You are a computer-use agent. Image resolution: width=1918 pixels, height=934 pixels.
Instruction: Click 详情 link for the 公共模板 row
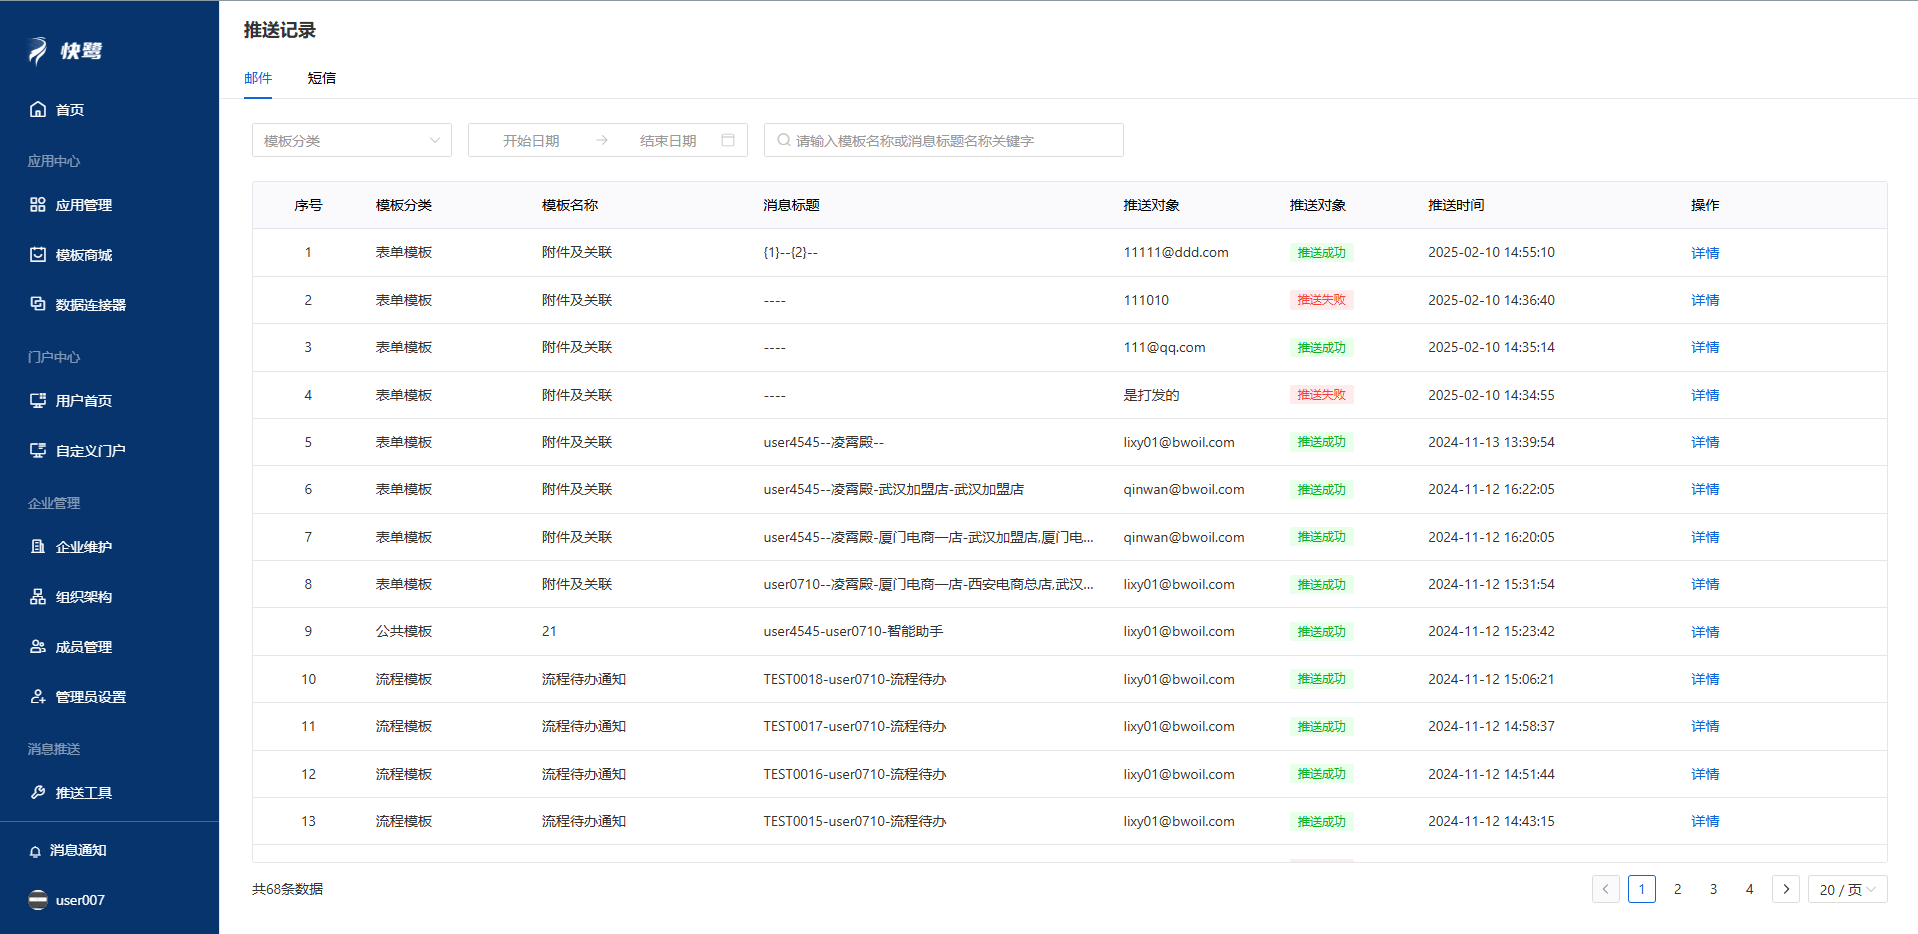[x=1704, y=632]
